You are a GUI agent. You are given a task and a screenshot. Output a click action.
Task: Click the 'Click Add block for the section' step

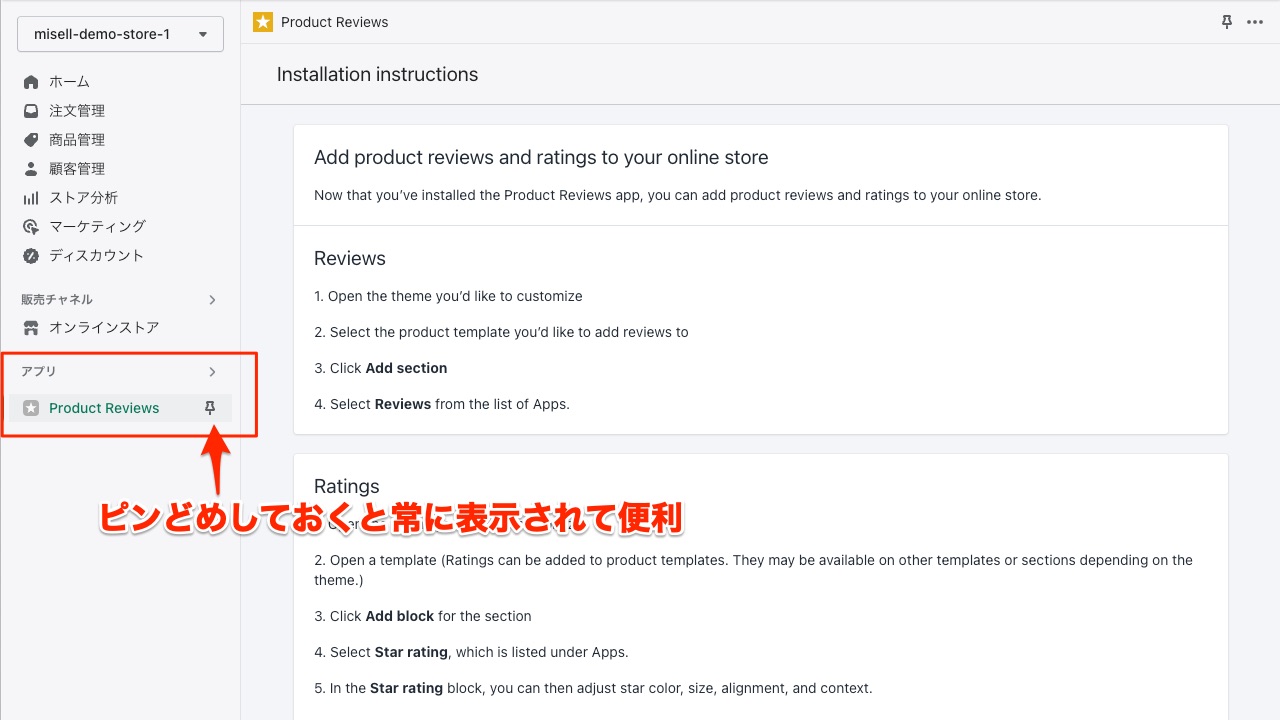(422, 616)
